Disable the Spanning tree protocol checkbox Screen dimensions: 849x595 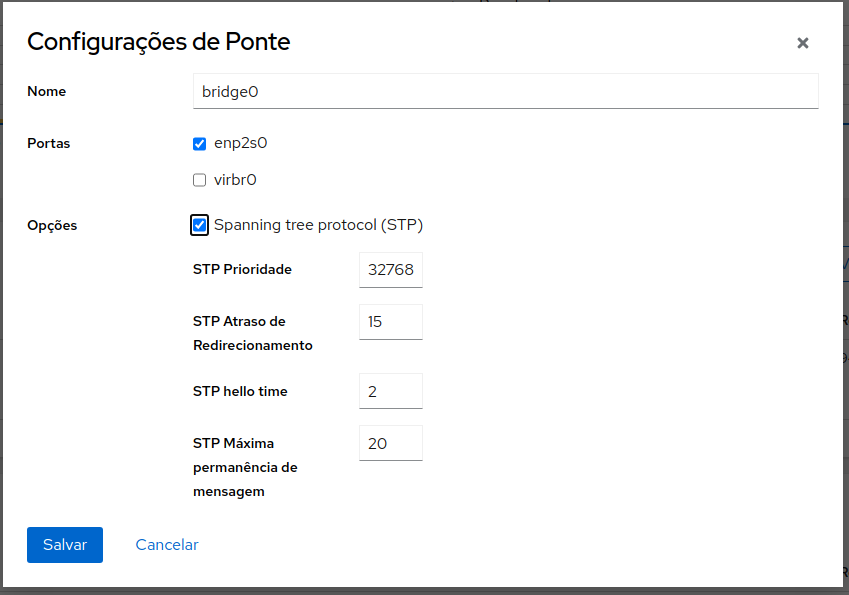pyautogui.click(x=200, y=225)
